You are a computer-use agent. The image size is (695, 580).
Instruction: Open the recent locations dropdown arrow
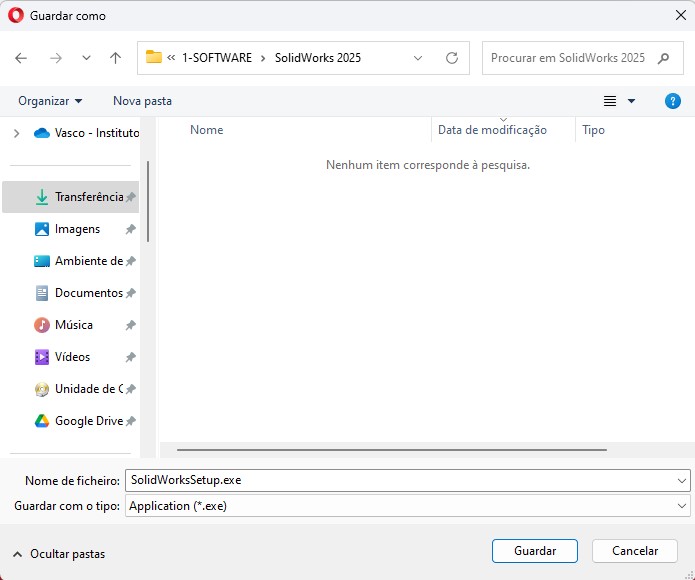(x=85, y=58)
